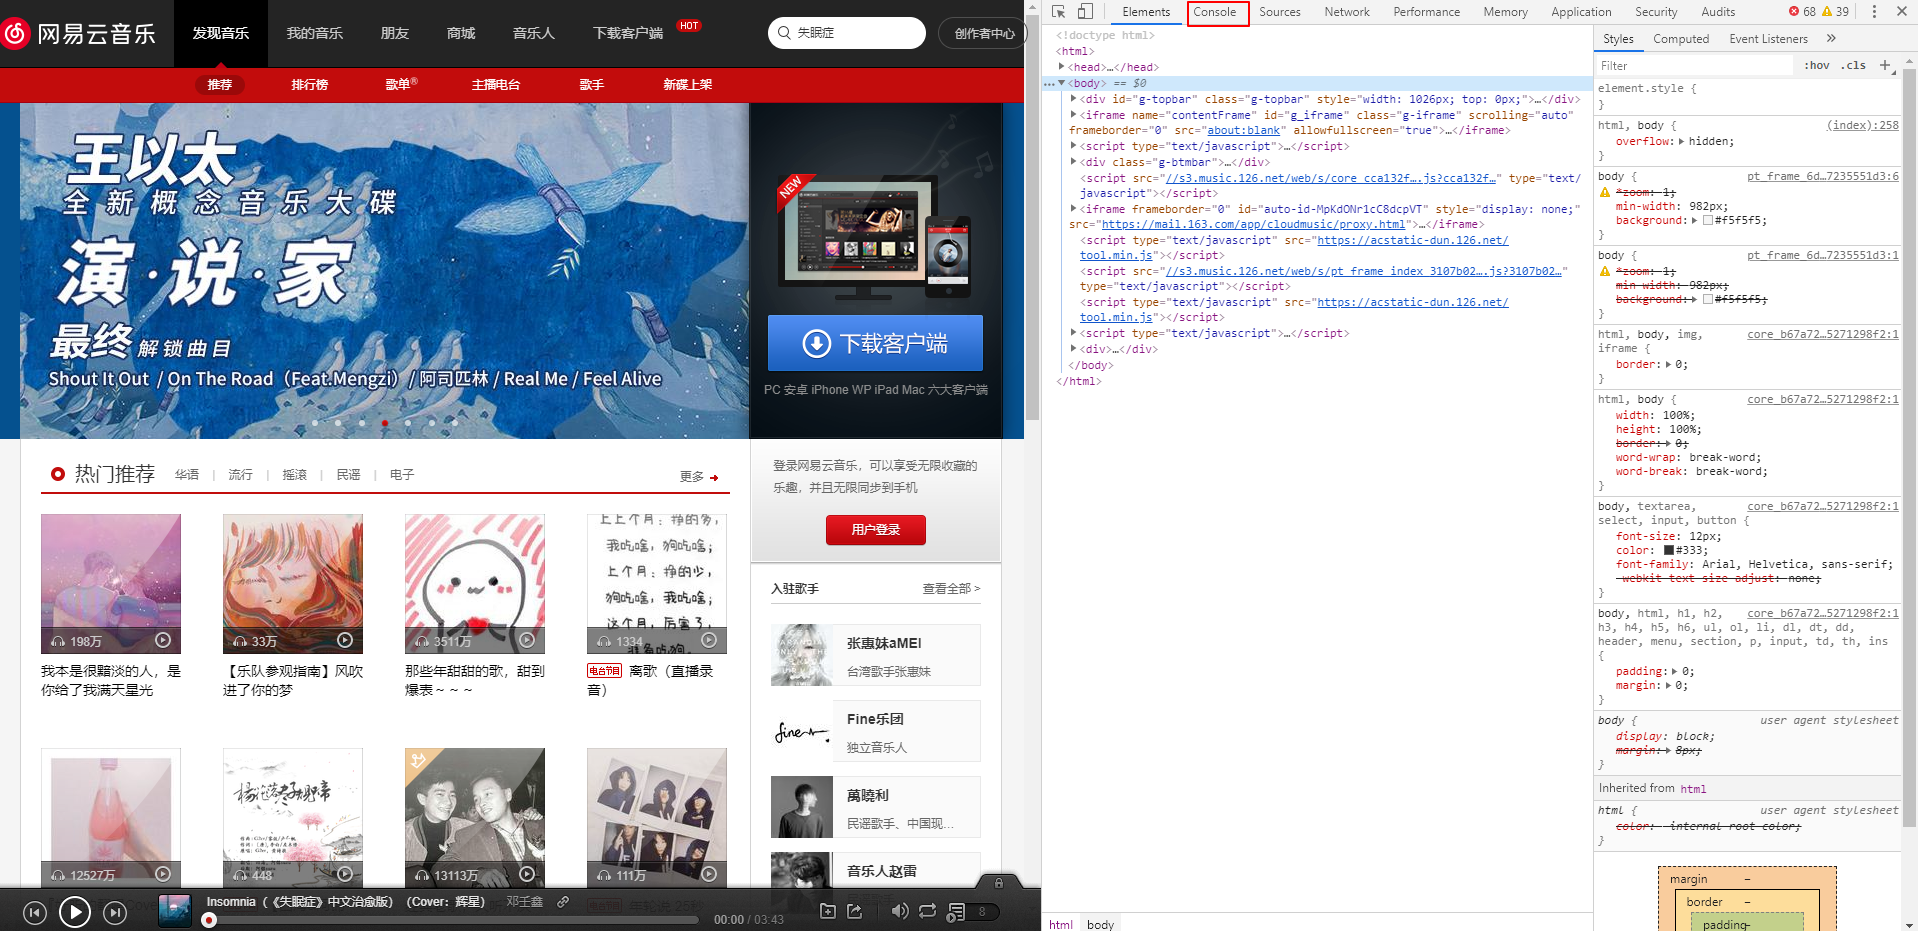The image size is (1918, 931).
Task: Play the playlist with 111万 listens
Action: [x=709, y=874]
